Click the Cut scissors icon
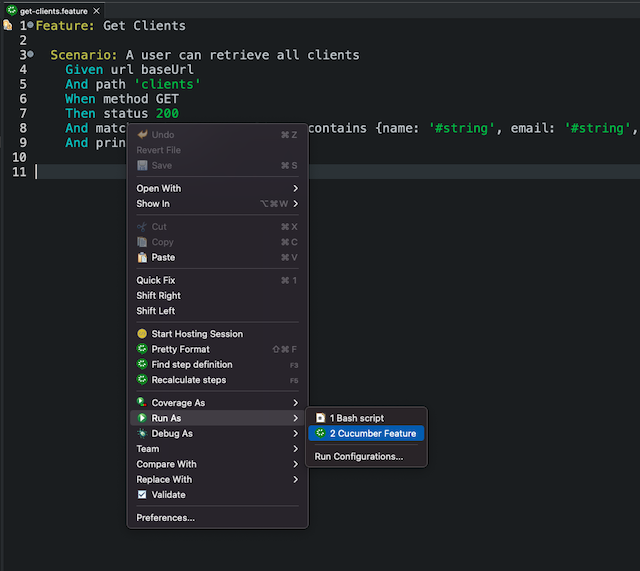The image size is (640, 571). (142, 227)
